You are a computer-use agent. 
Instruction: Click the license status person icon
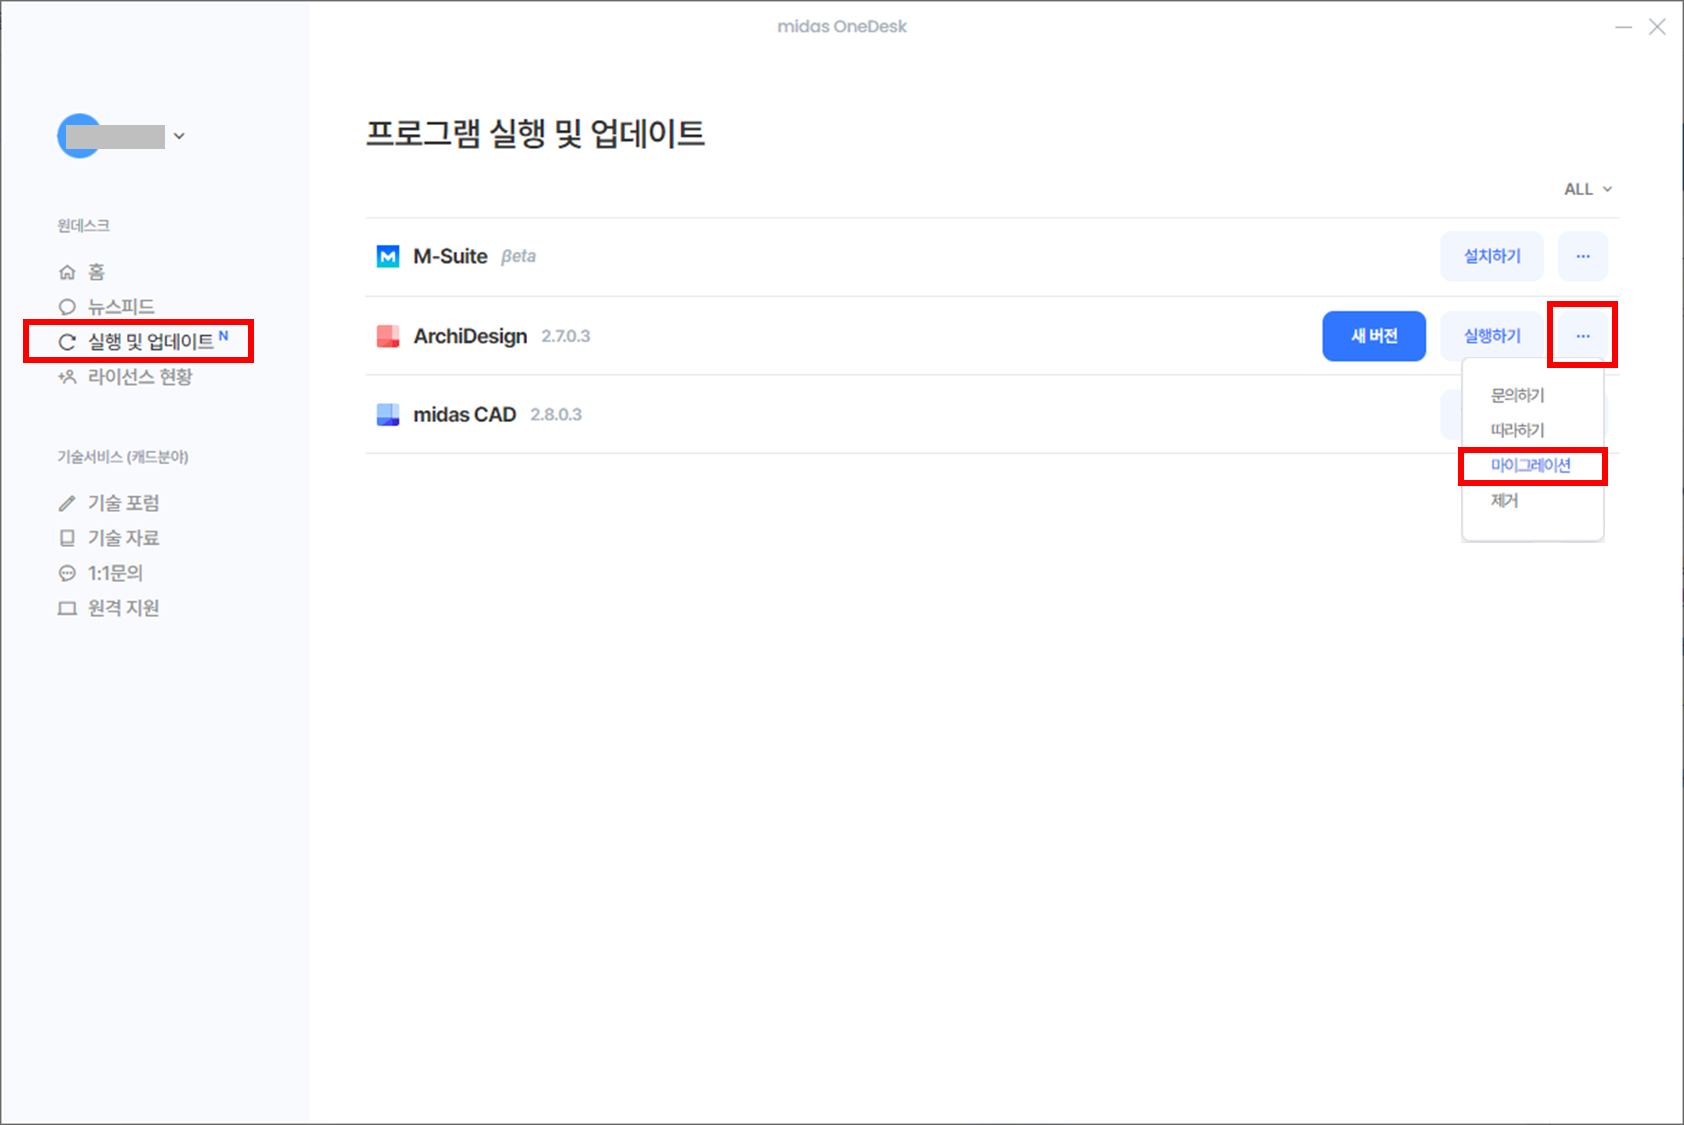tap(67, 377)
